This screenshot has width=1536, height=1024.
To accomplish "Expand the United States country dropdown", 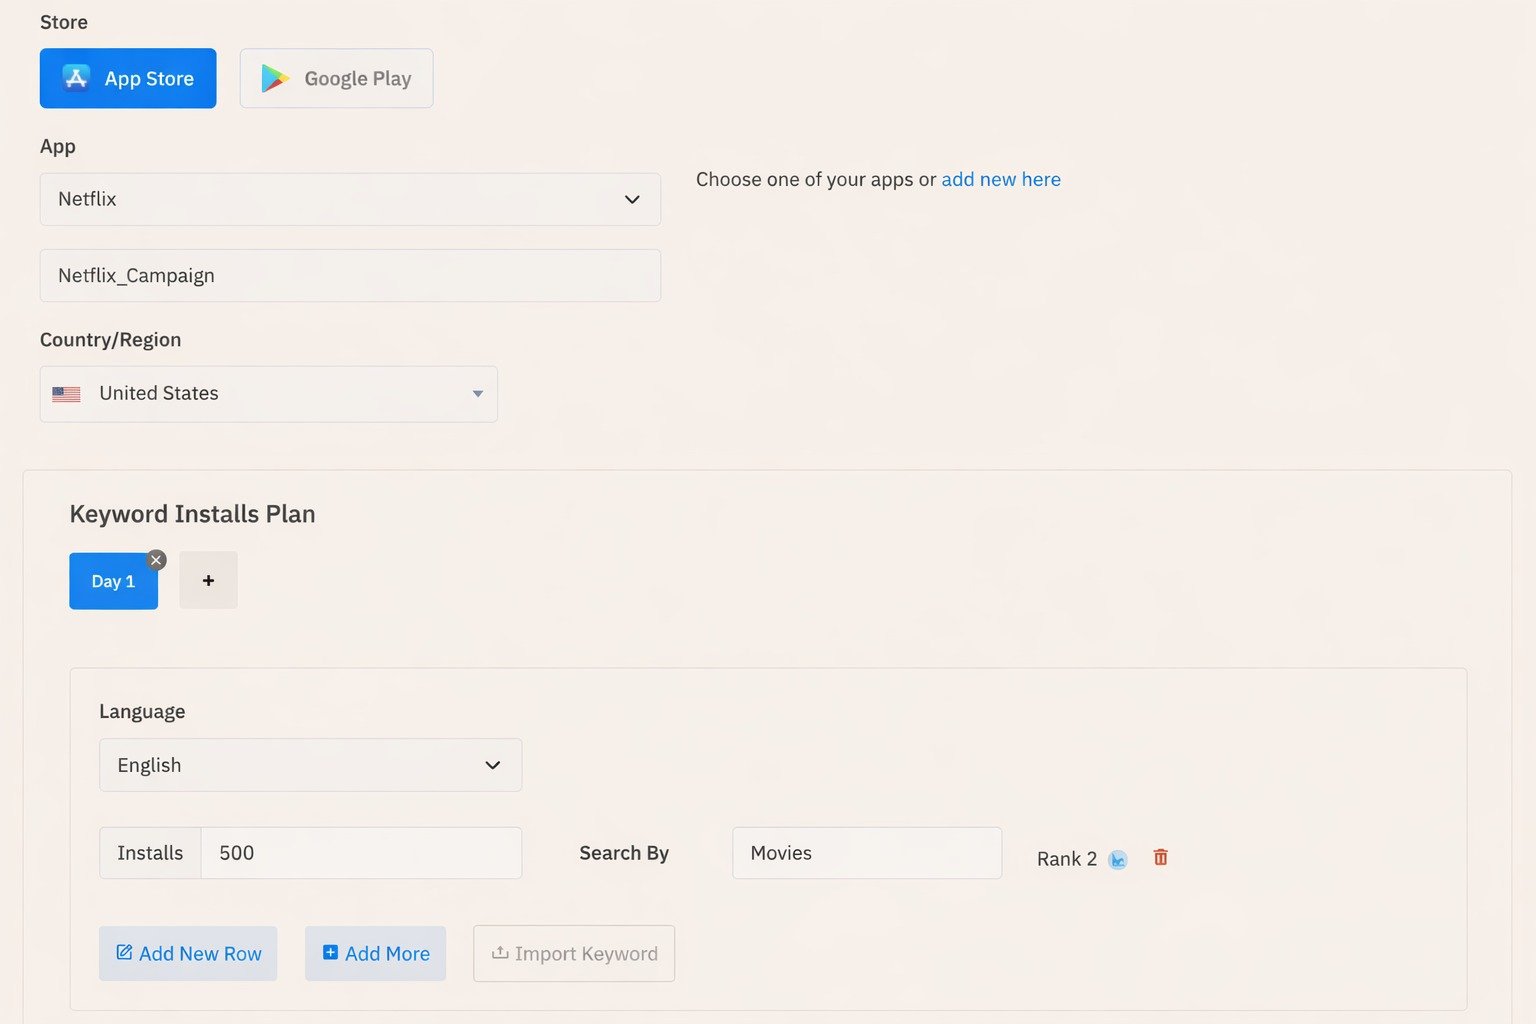I will (268, 394).
